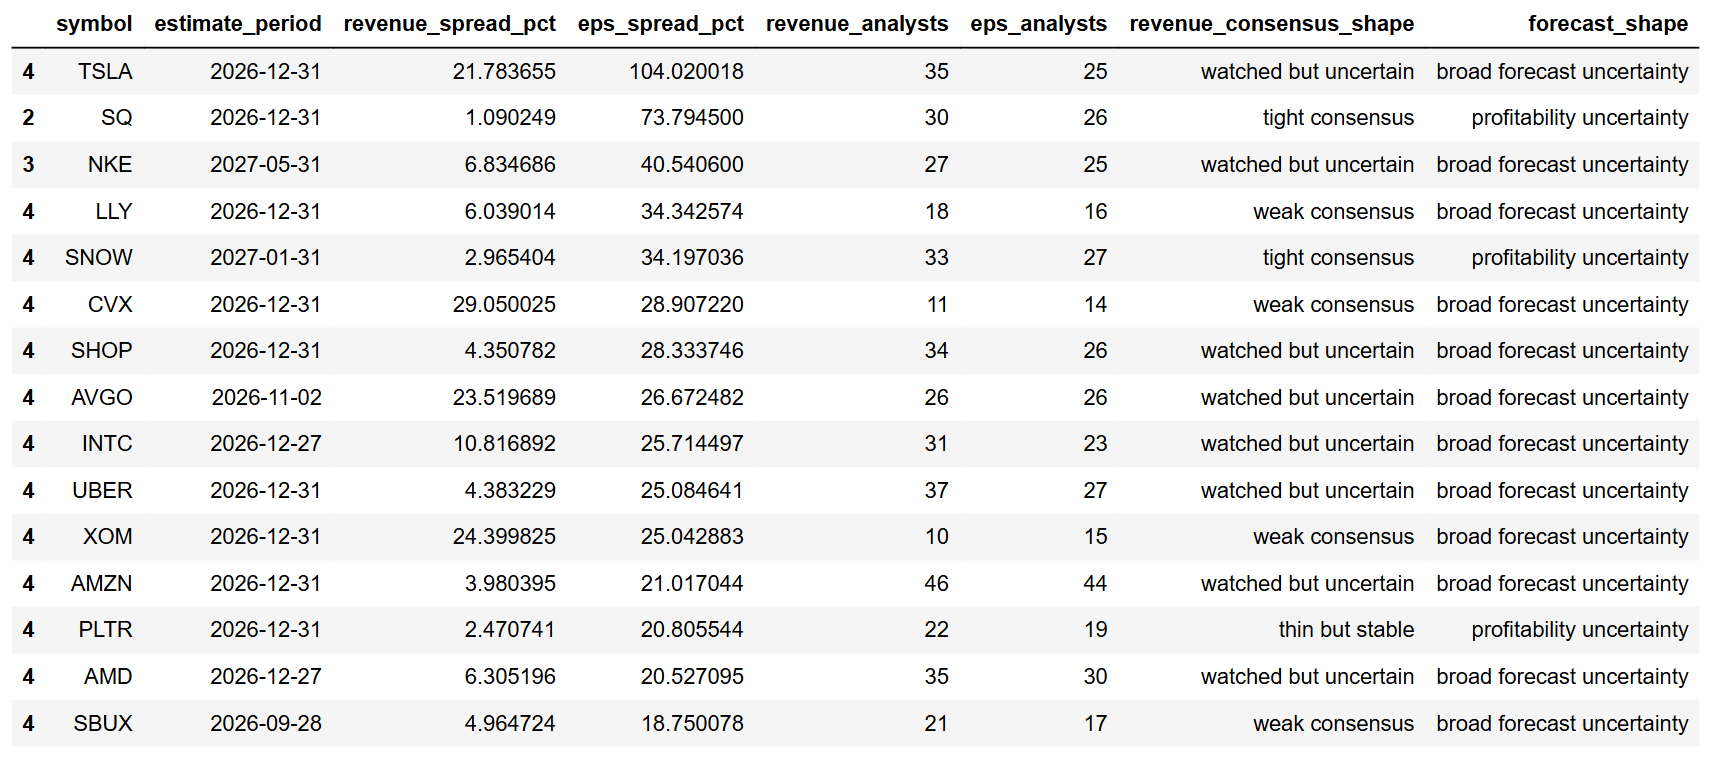Viewport: 1711px width, 760px height.
Task: Click "broad forecast uncertainty" in the TSLA row
Action: pos(1562,72)
